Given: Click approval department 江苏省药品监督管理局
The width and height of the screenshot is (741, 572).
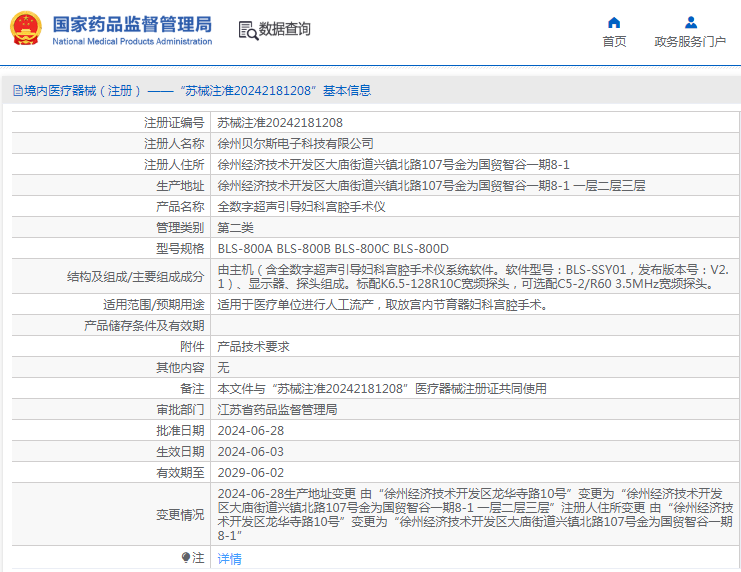Looking at the screenshot, I should pos(278,410).
